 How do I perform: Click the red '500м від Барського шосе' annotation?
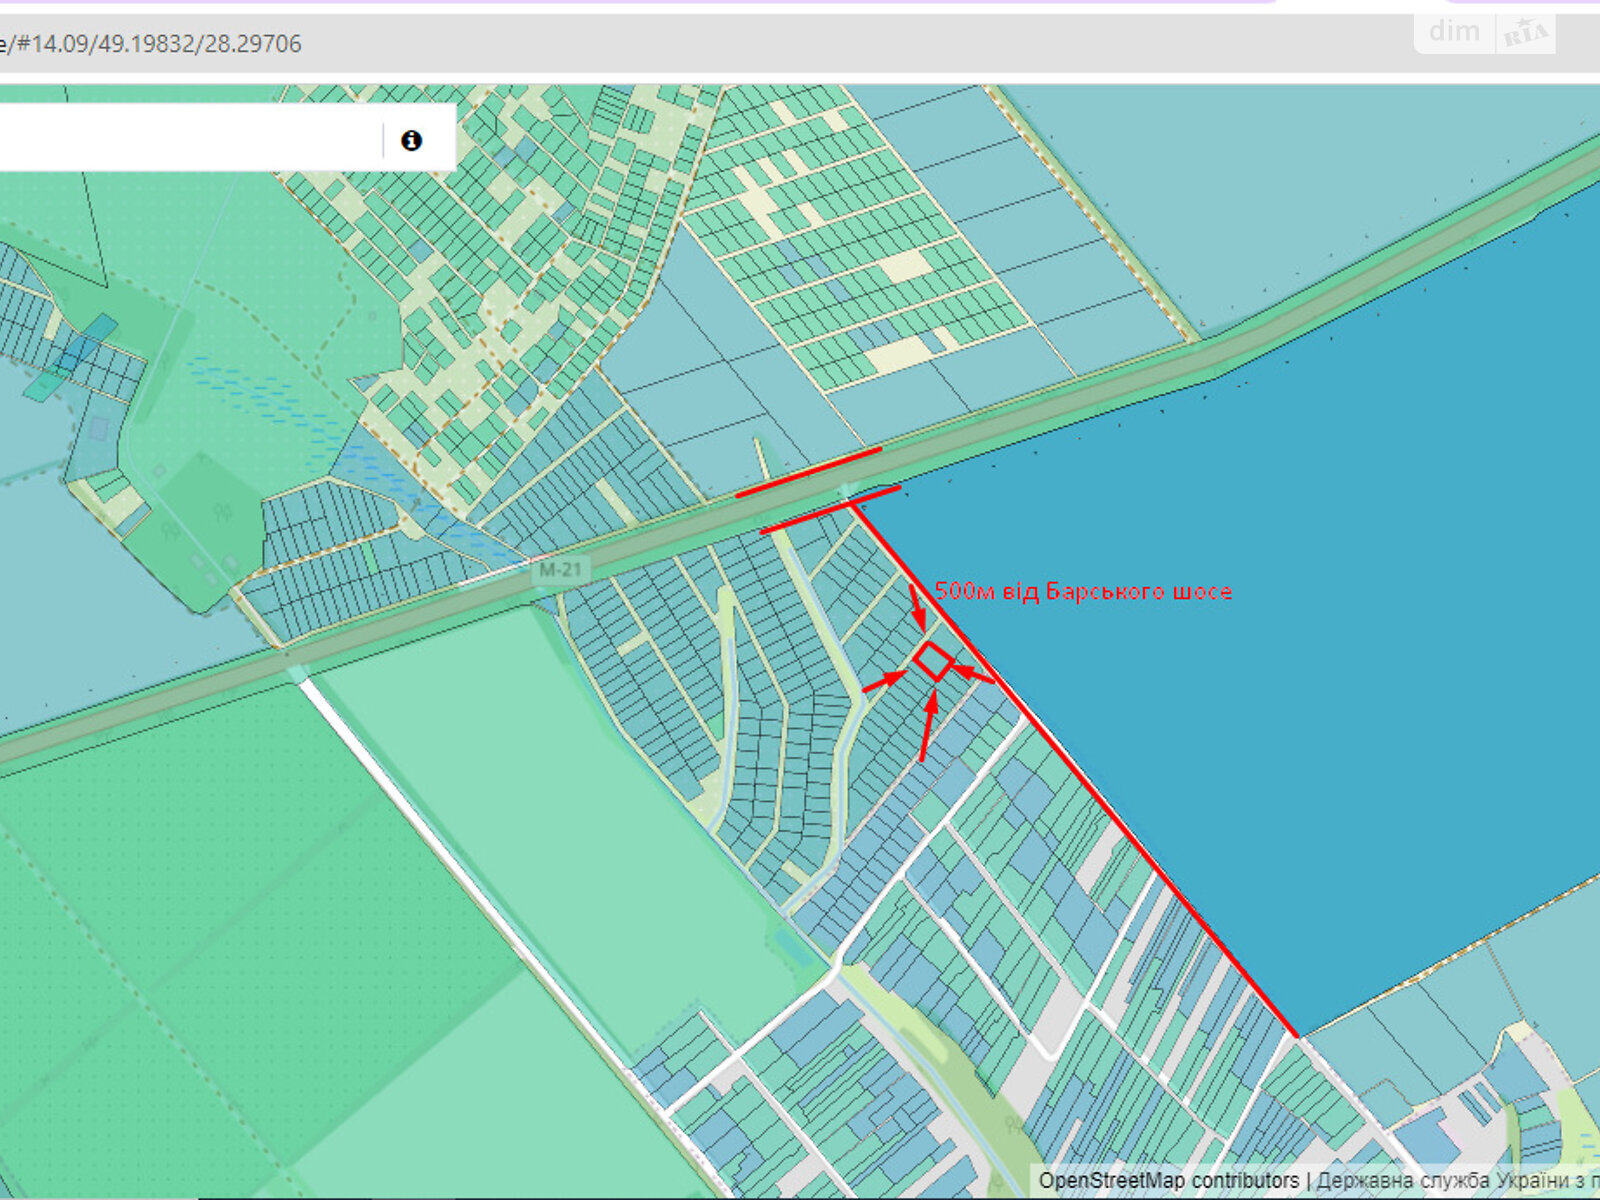coord(1083,592)
